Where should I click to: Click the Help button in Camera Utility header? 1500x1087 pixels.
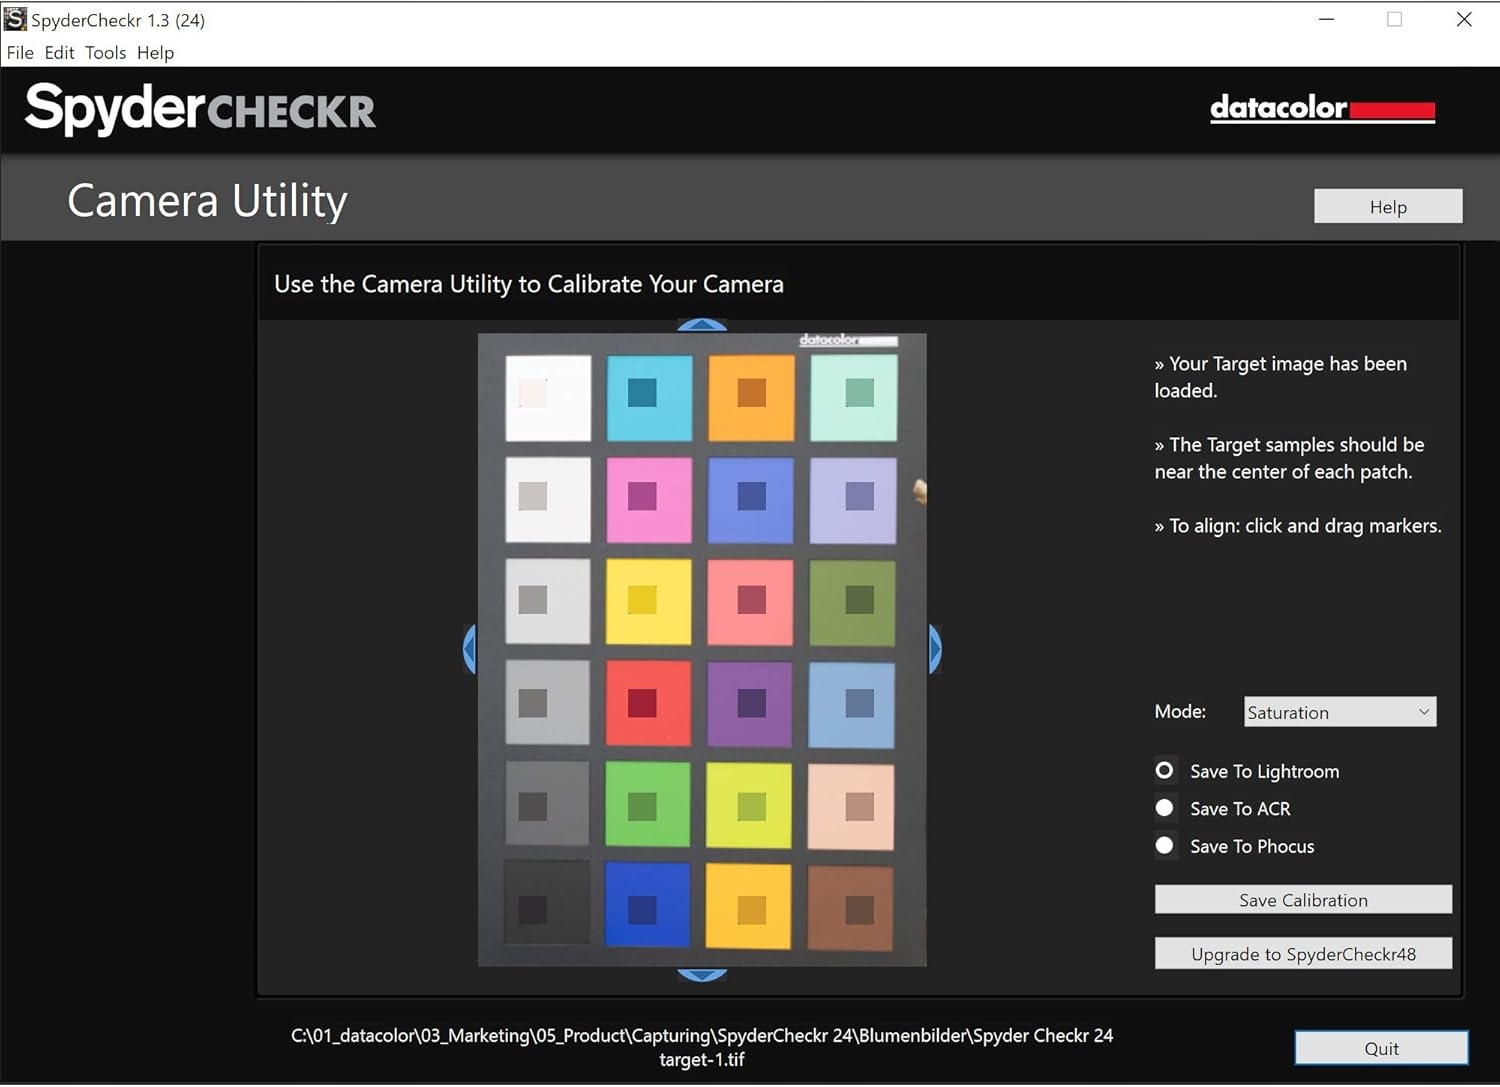1387,207
